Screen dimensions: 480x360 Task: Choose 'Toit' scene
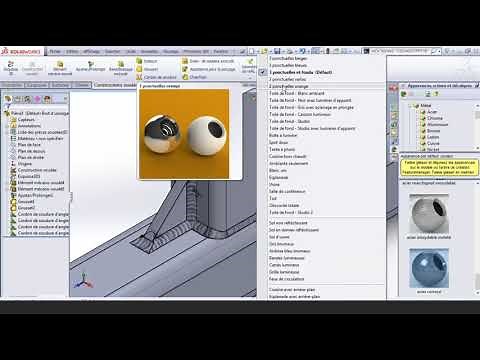pyautogui.click(x=273, y=198)
